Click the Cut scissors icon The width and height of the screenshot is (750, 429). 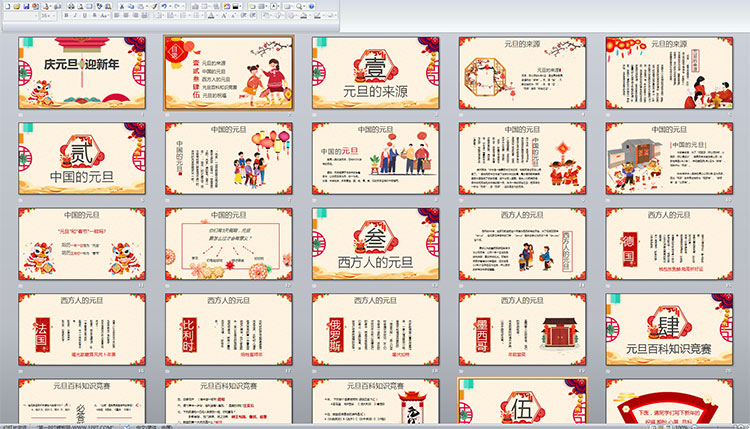coord(121,7)
